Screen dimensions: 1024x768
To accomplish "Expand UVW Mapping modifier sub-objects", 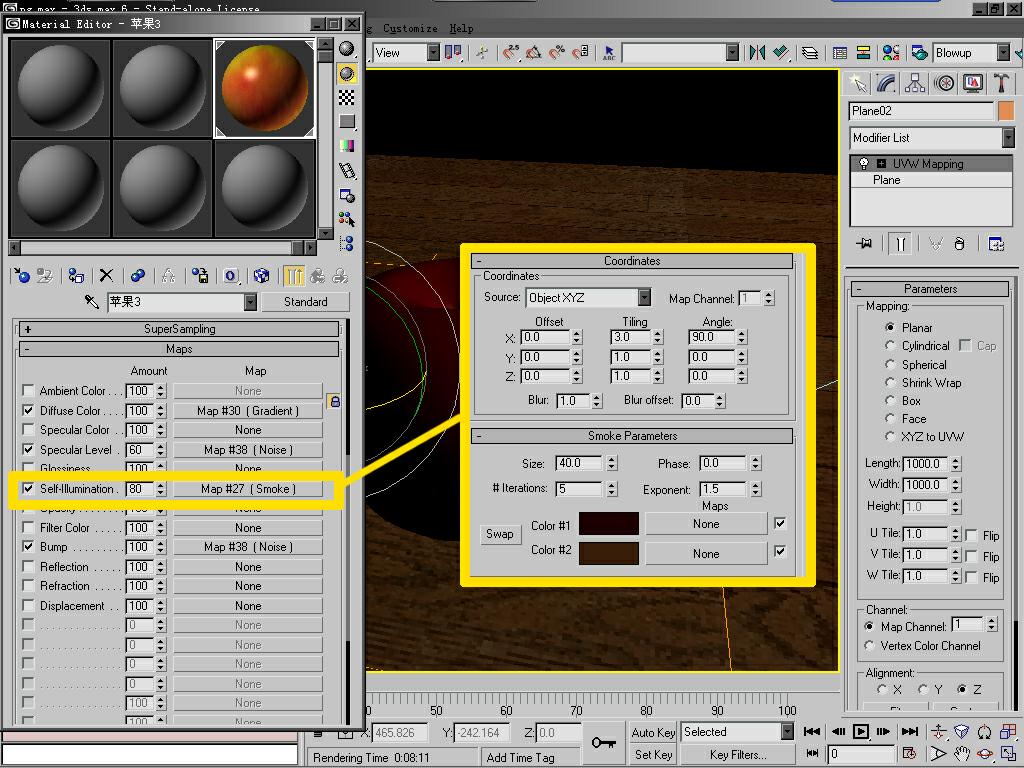I will tap(881, 164).
